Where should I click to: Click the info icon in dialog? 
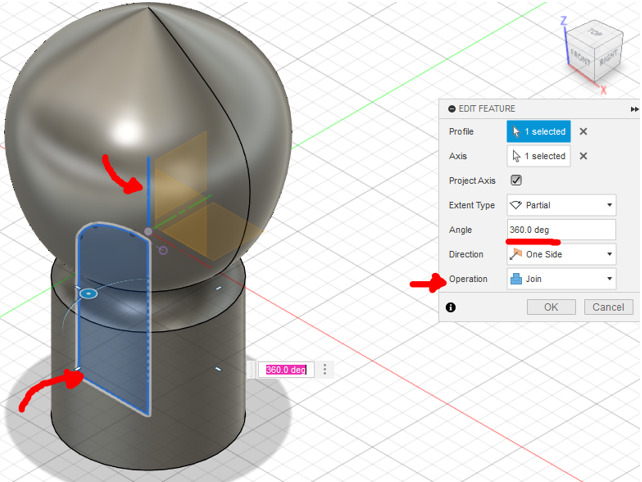(451, 307)
